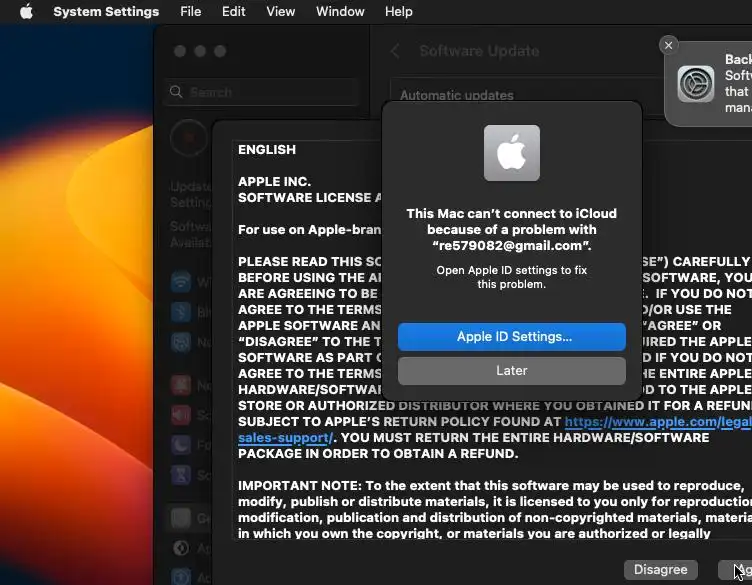Open the Window menu

(340, 12)
